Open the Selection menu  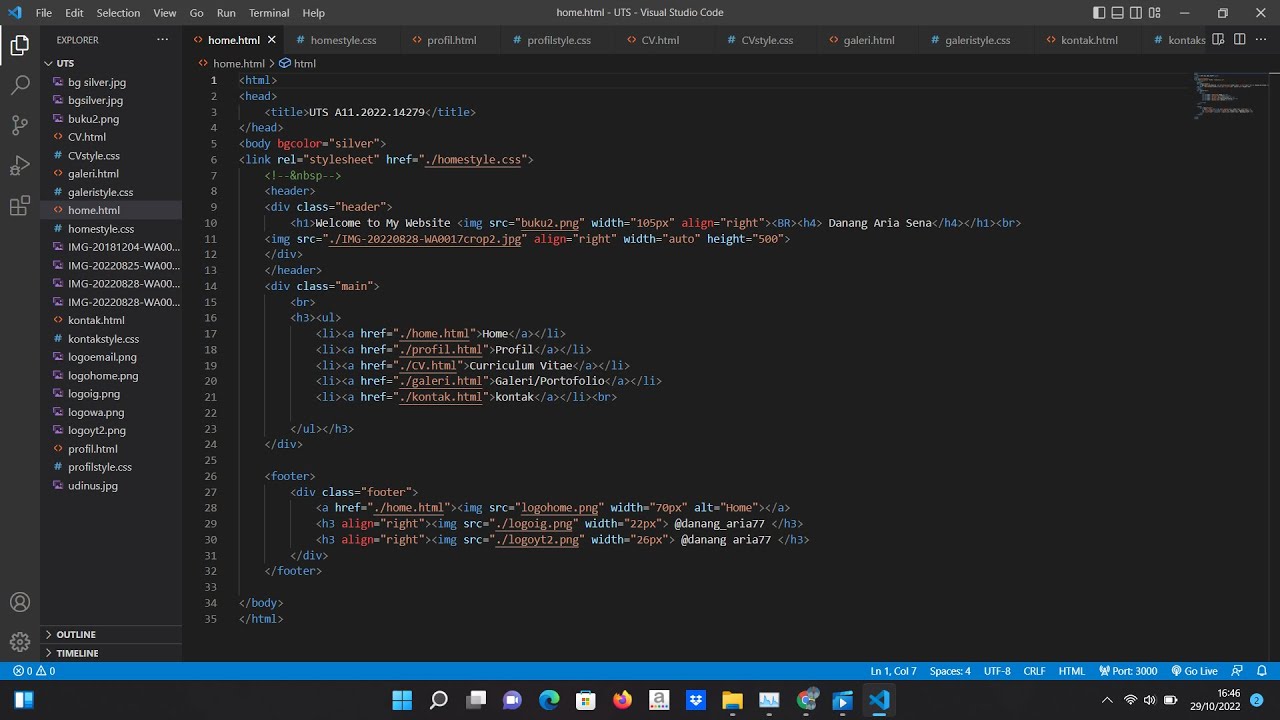point(118,13)
